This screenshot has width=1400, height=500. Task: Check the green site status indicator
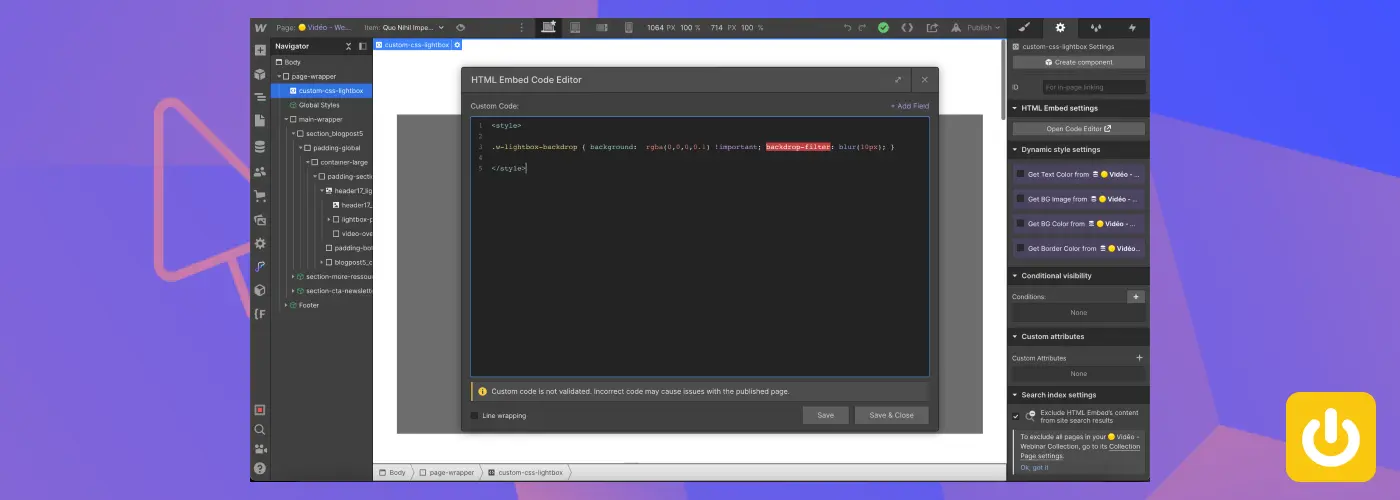click(x=883, y=27)
